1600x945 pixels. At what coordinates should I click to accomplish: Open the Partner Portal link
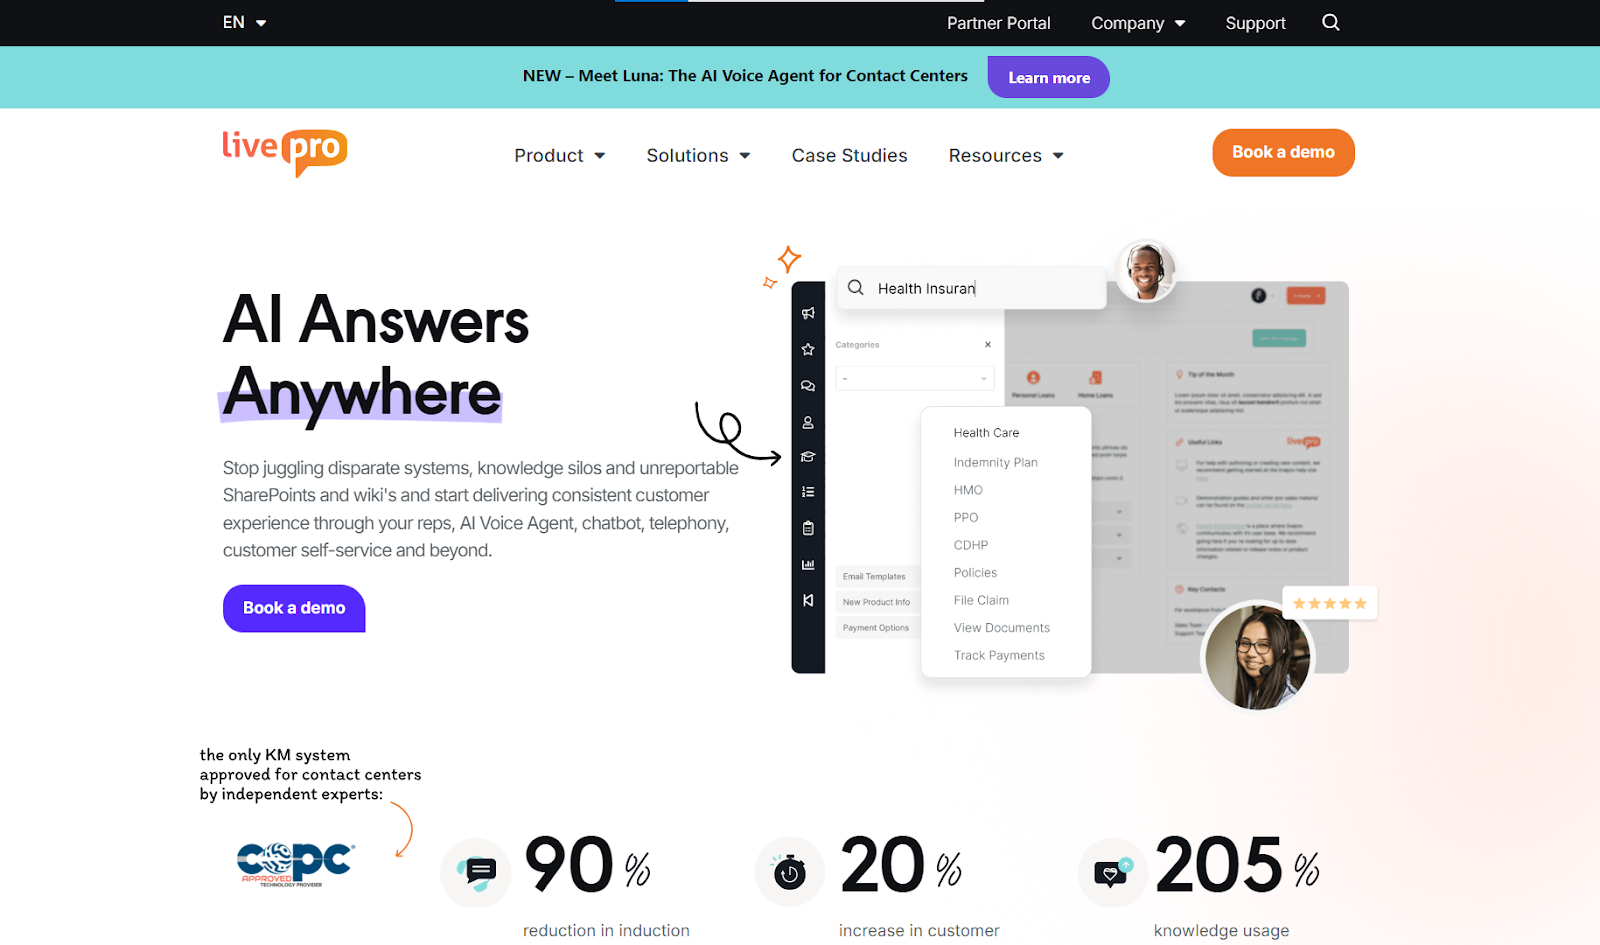pyautogui.click(x=999, y=23)
